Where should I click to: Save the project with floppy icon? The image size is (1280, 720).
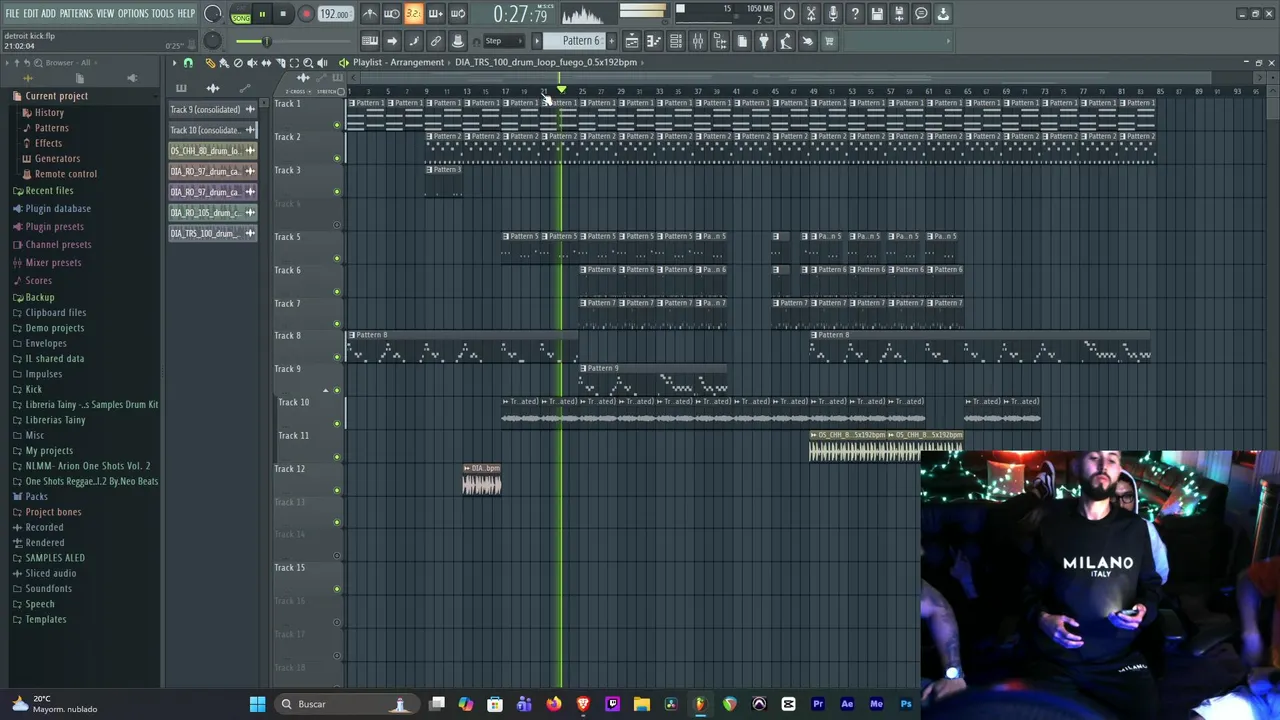pyautogui.click(x=877, y=14)
